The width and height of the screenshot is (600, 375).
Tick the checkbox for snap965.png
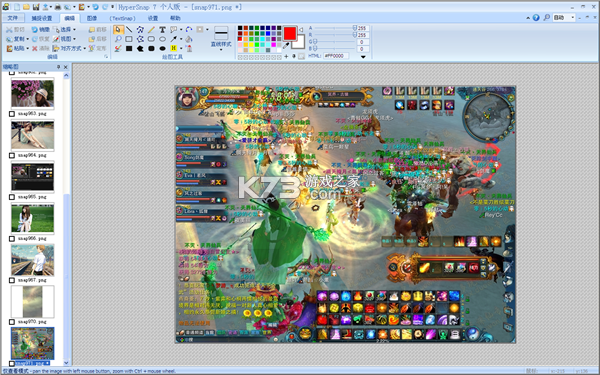[x=12, y=197]
